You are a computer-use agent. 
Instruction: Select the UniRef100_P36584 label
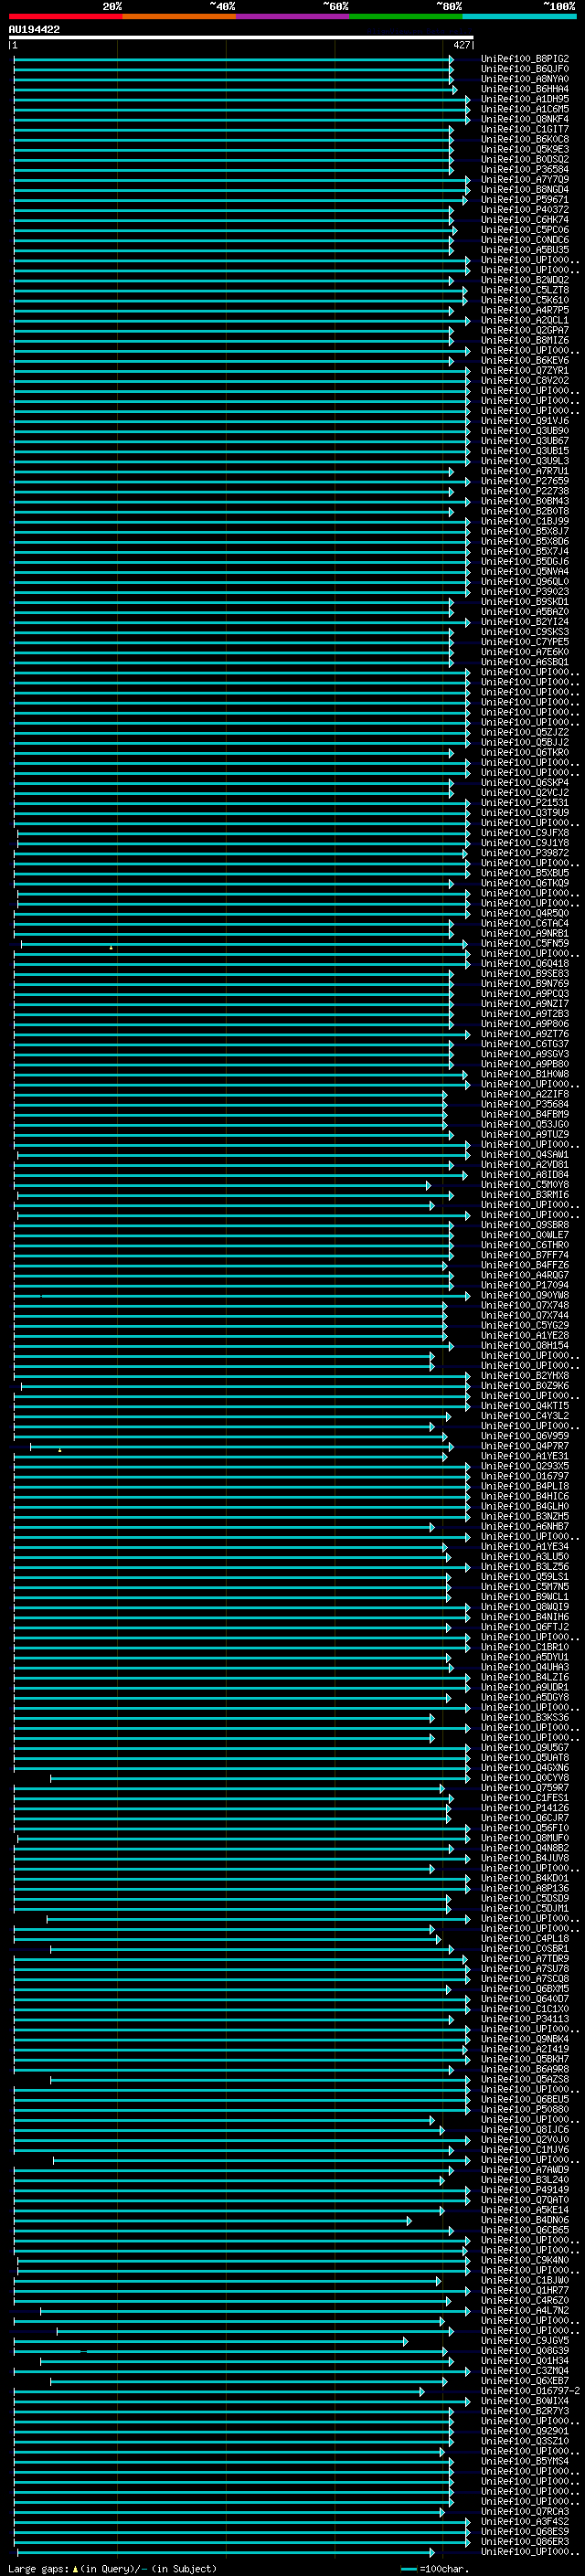click(x=525, y=170)
